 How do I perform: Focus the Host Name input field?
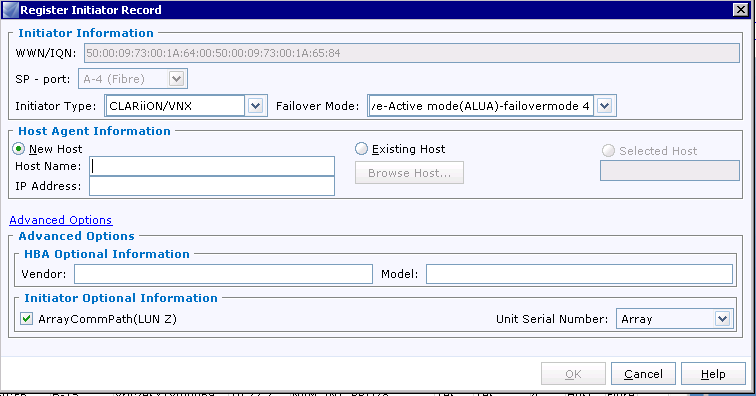pyautogui.click(x=212, y=166)
